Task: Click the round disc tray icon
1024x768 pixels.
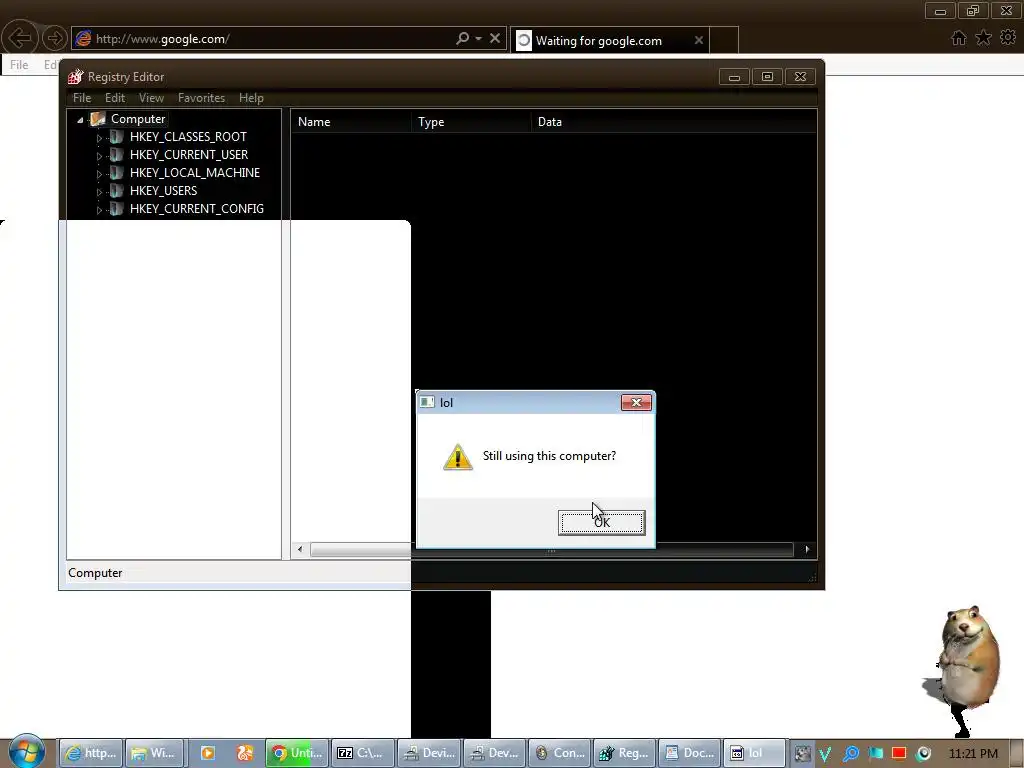Action: (x=923, y=754)
